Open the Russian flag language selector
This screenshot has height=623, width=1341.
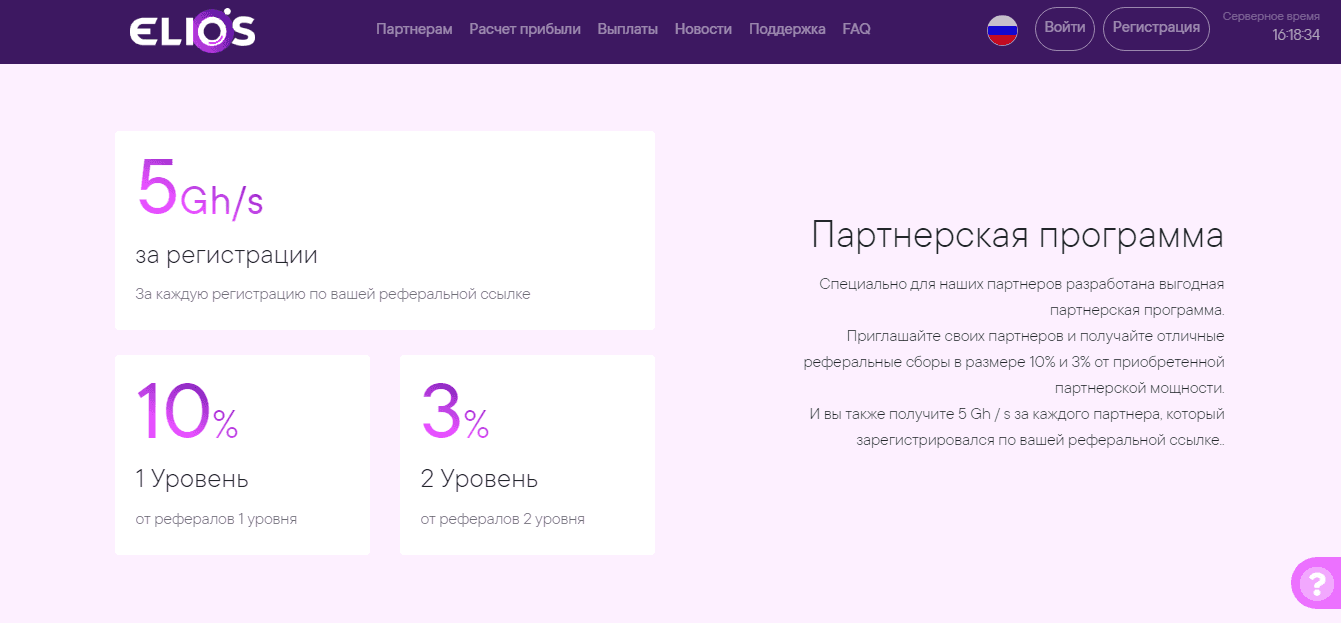(x=1000, y=30)
